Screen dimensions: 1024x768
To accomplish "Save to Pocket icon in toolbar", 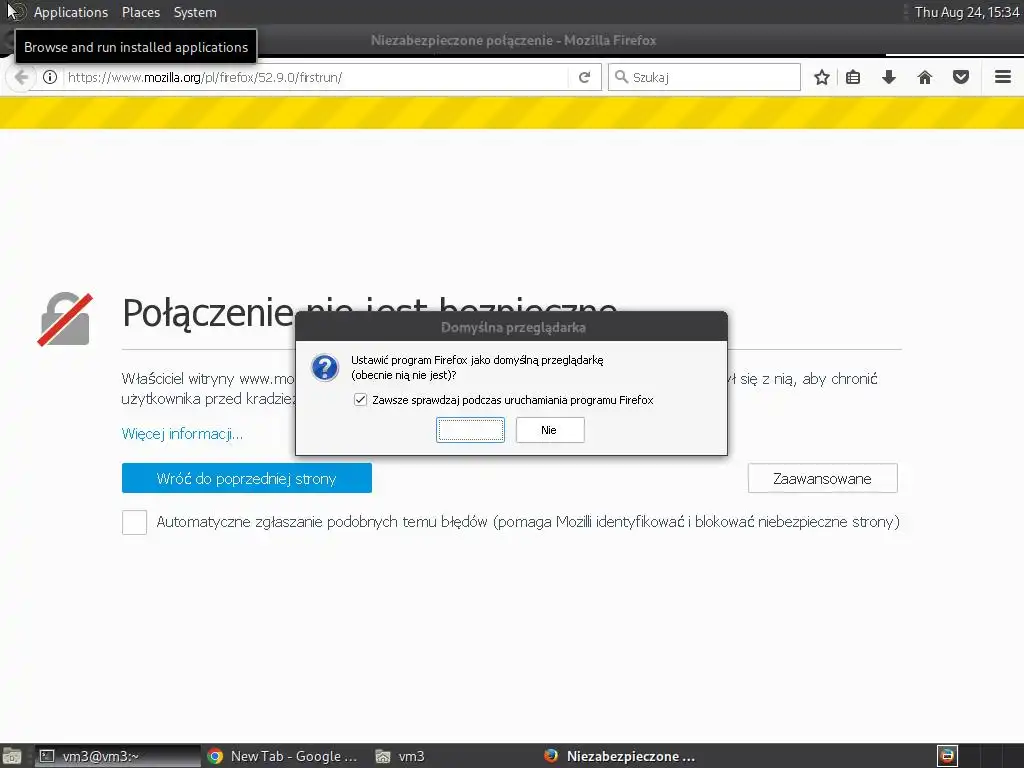I will click(x=961, y=77).
